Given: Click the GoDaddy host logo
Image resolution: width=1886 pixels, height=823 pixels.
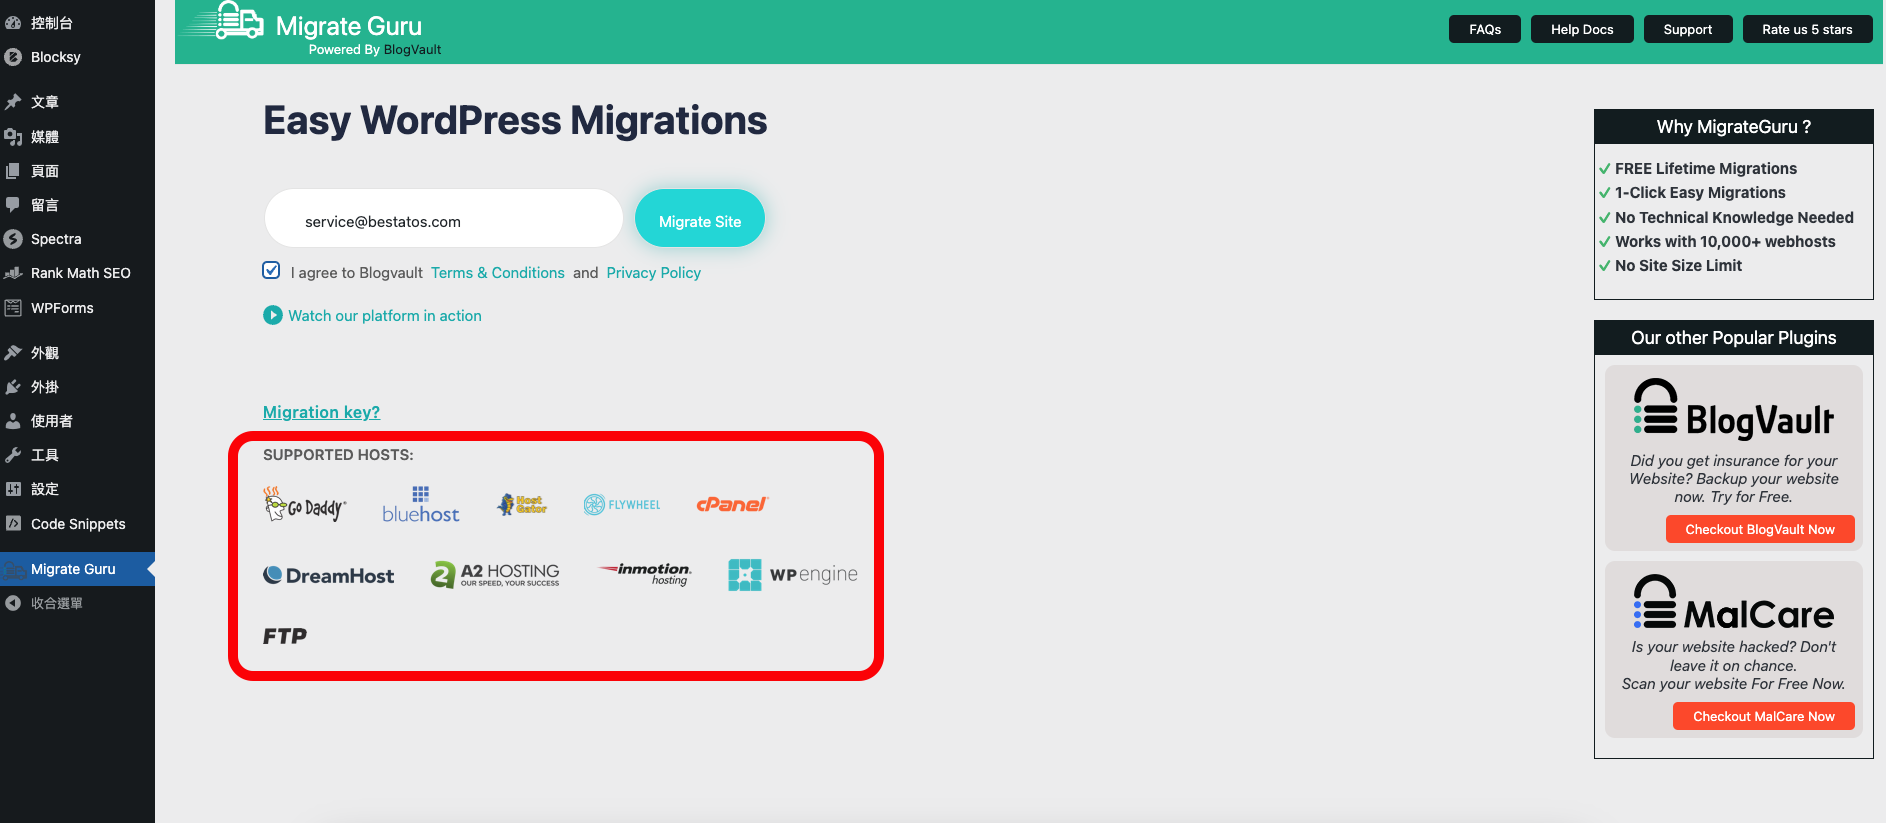Looking at the screenshot, I should (x=304, y=504).
